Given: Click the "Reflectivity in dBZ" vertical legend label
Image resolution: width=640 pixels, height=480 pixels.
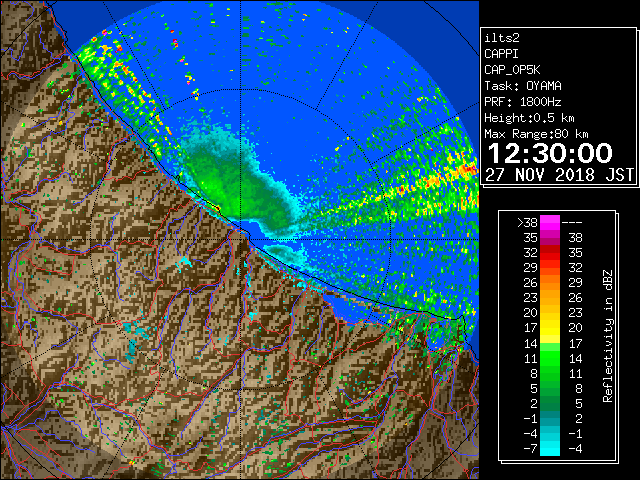Looking at the screenshot, I should pyautogui.click(x=608, y=336).
